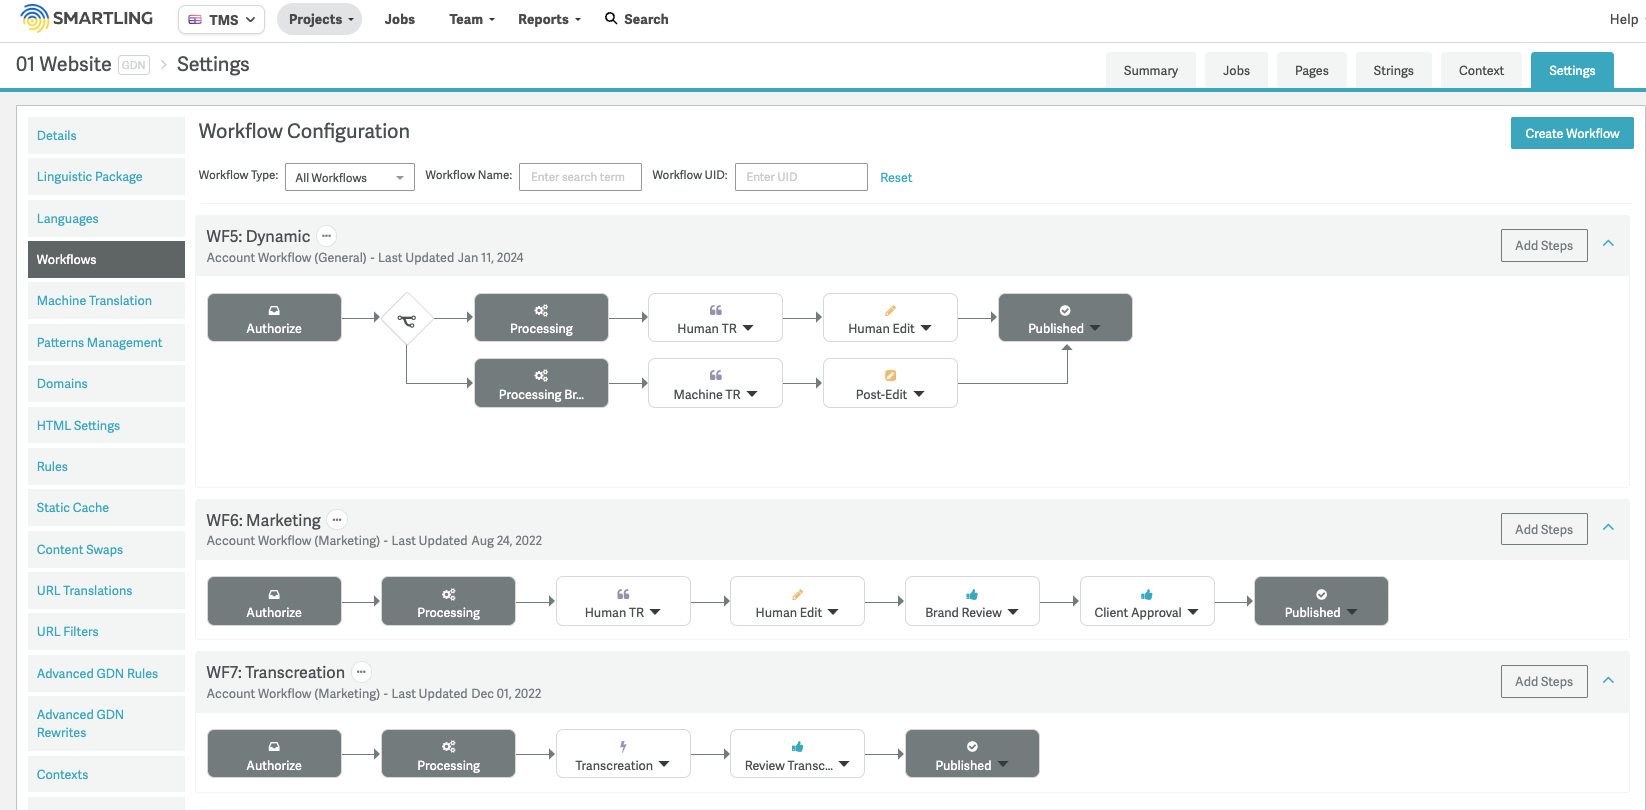Open Machine Translation in the sidebar
The width and height of the screenshot is (1646, 810).
(94, 301)
